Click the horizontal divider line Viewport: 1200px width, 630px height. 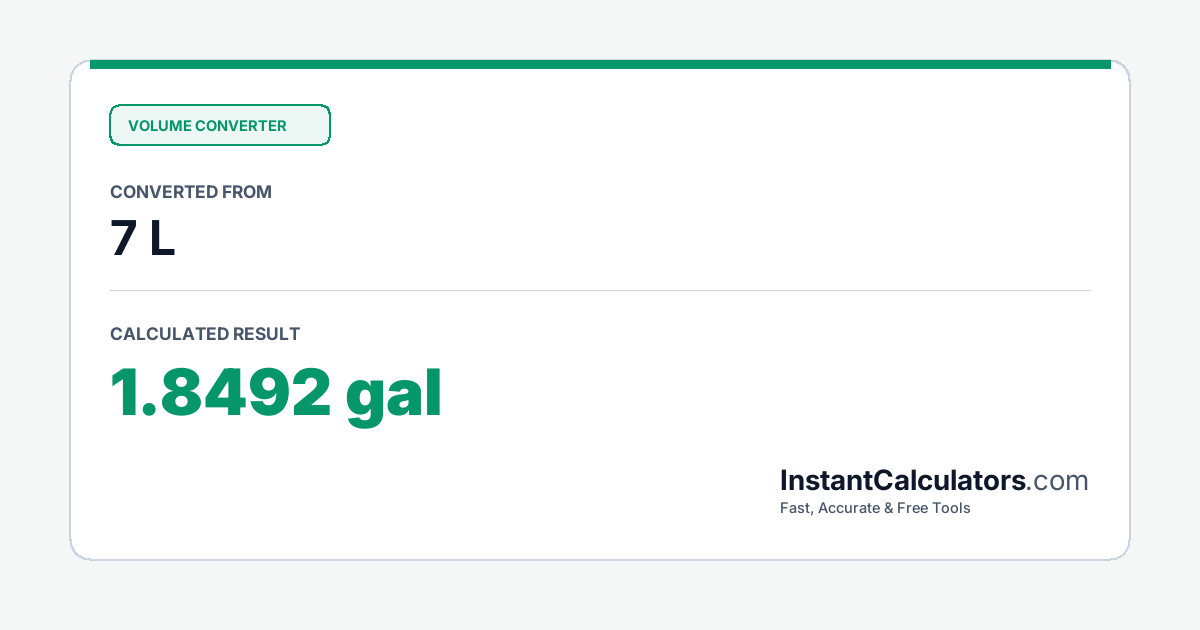[x=600, y=290]
